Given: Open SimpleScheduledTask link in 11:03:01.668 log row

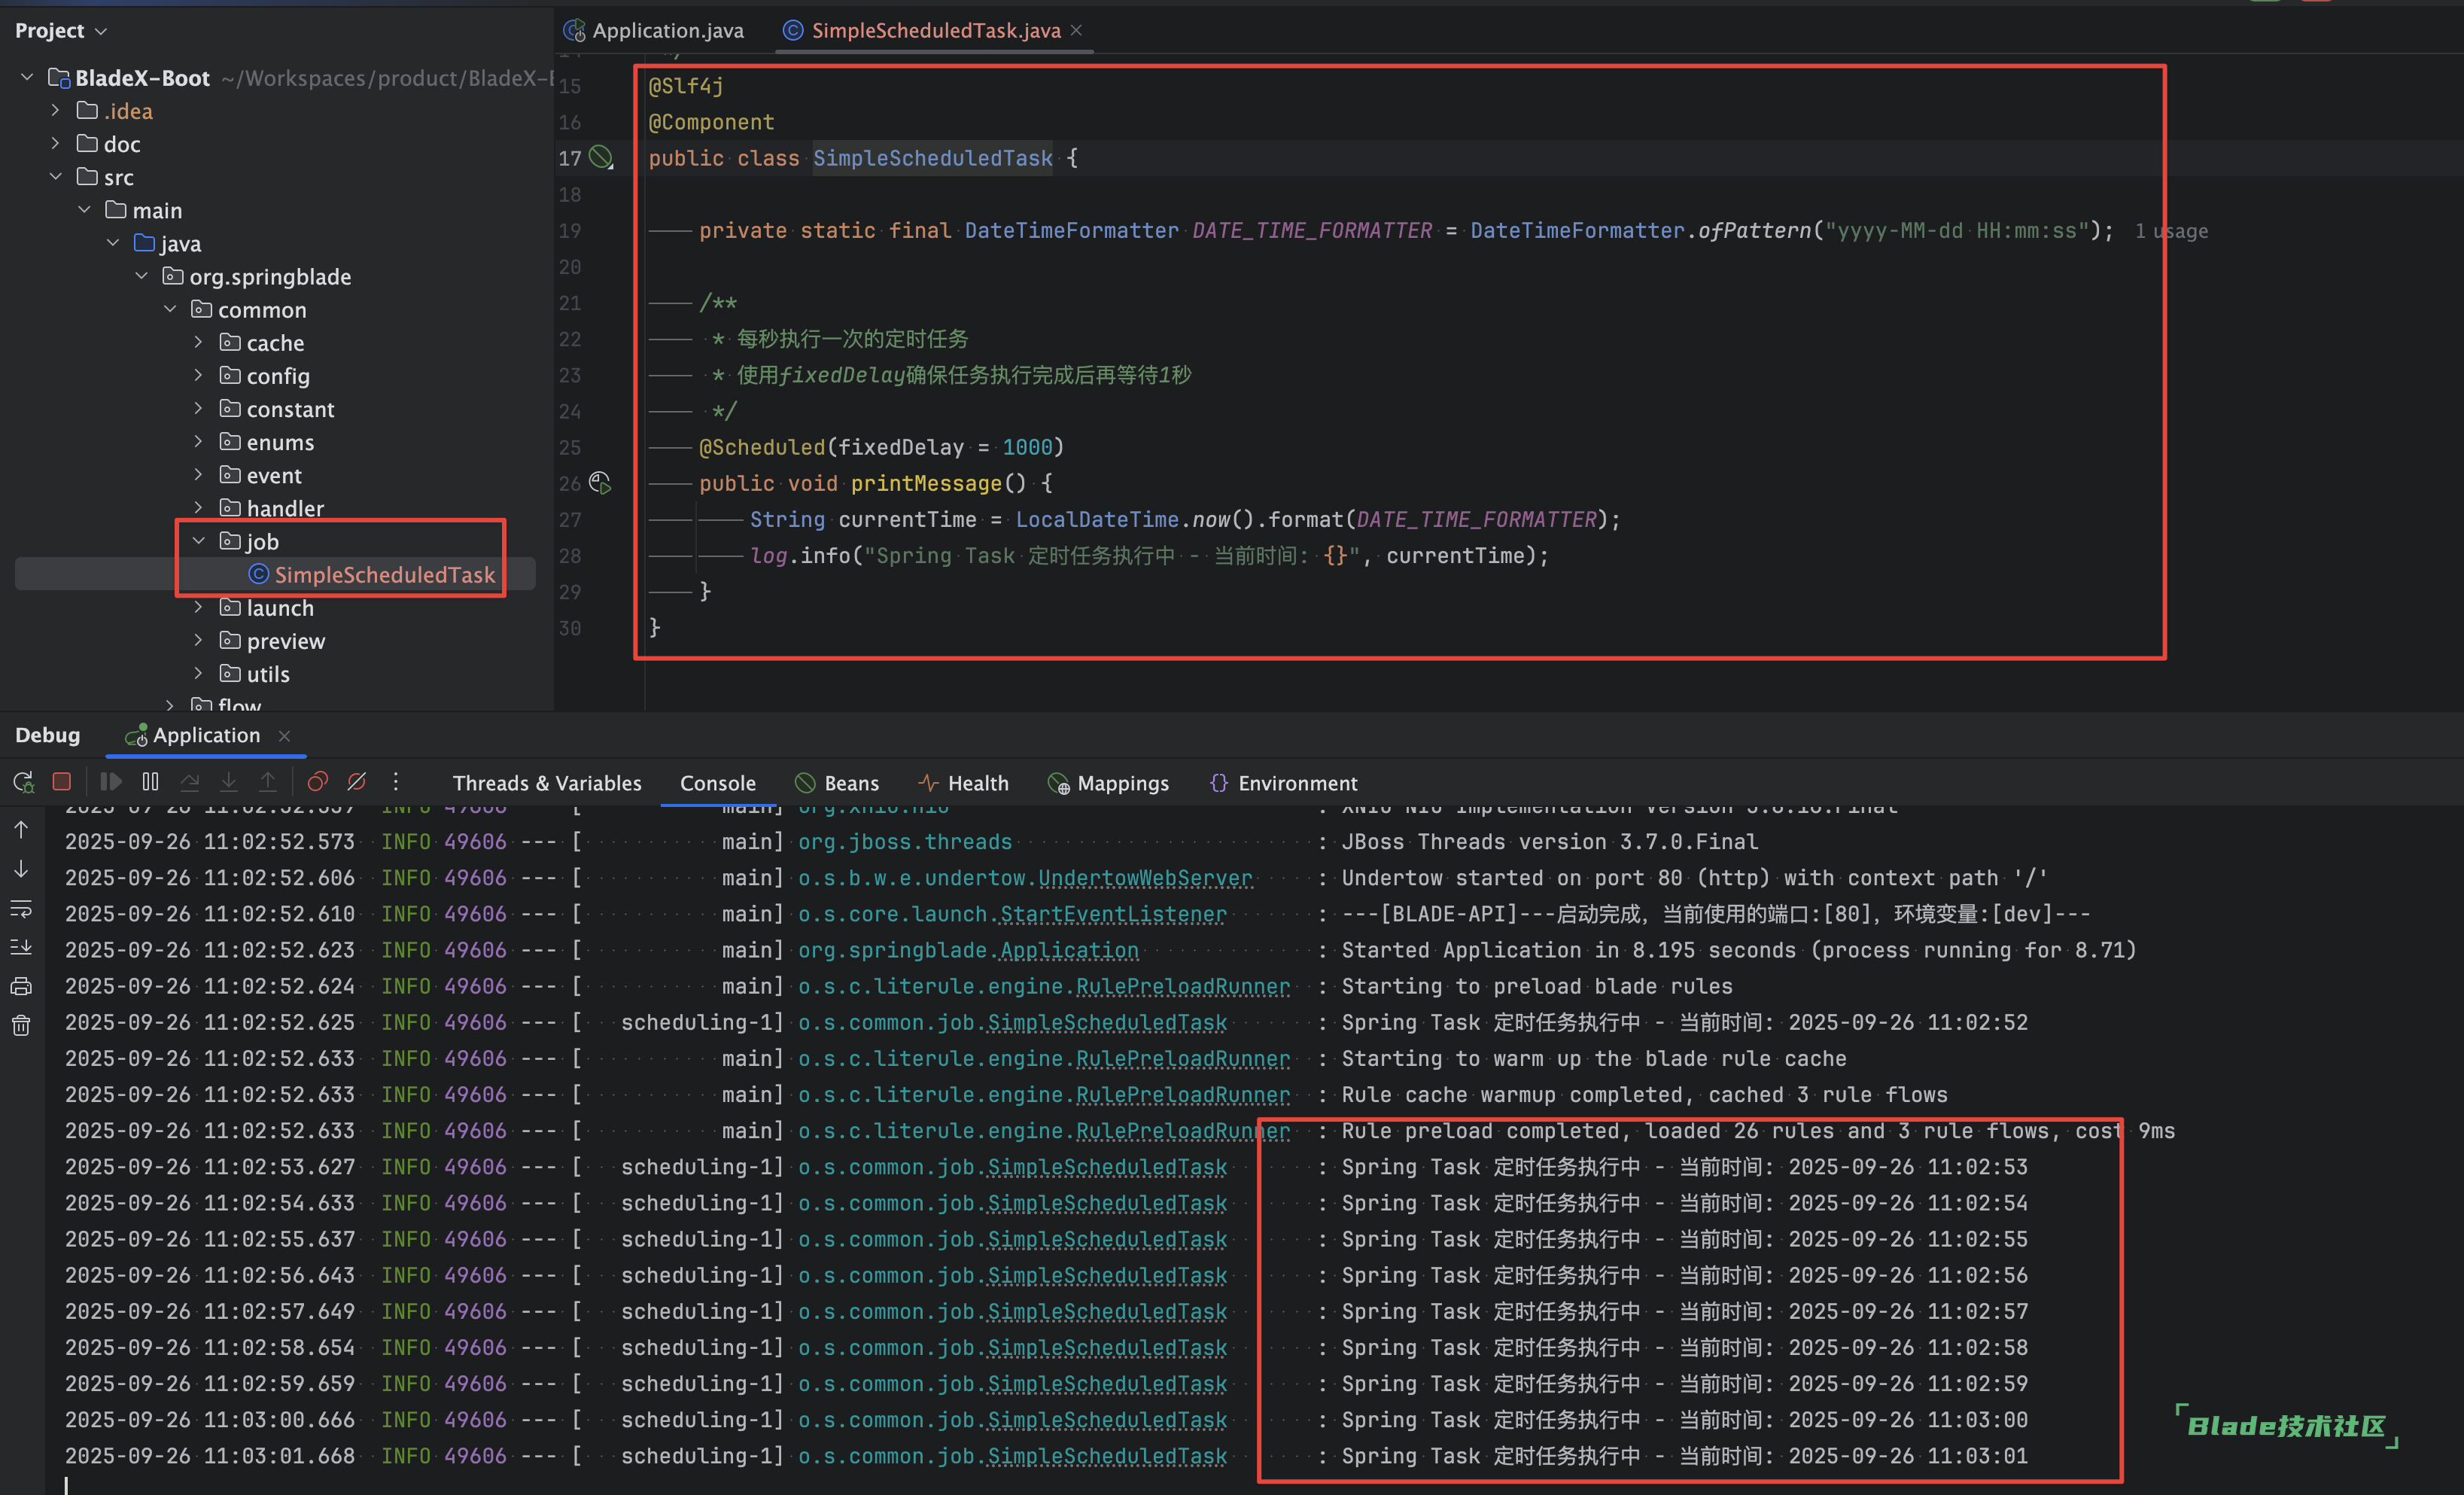Looking at the screenshot, I should pyautogui.click(x=1107, y=1456).
